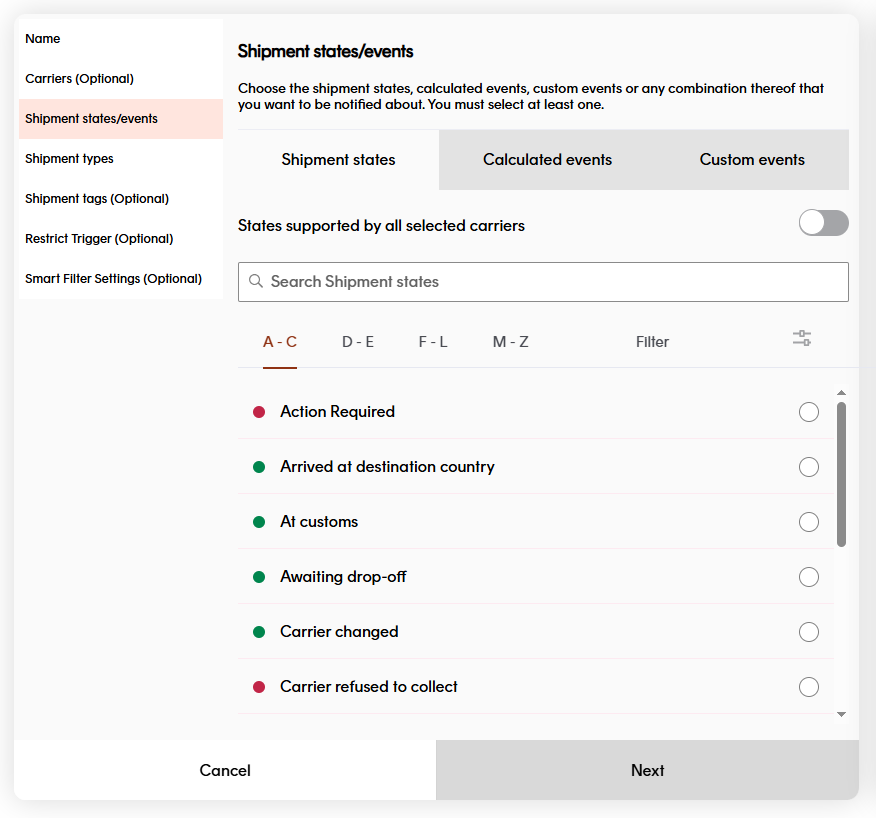Screen dimensions: 876x818
Task: Open Shipment types step in sidebar
Action: point(70,159)
